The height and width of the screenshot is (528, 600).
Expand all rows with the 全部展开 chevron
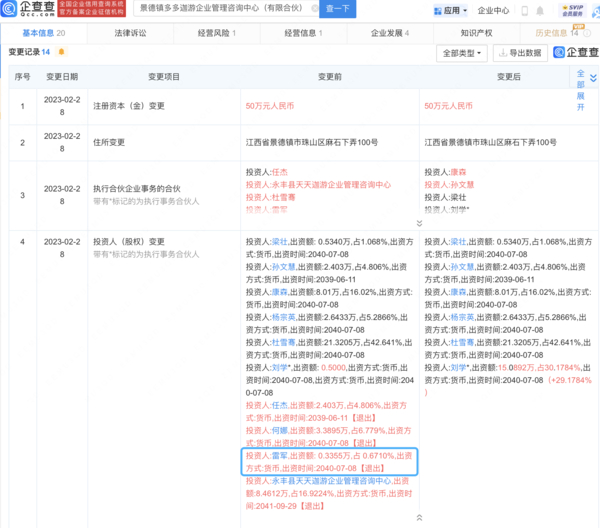(593, 78)
